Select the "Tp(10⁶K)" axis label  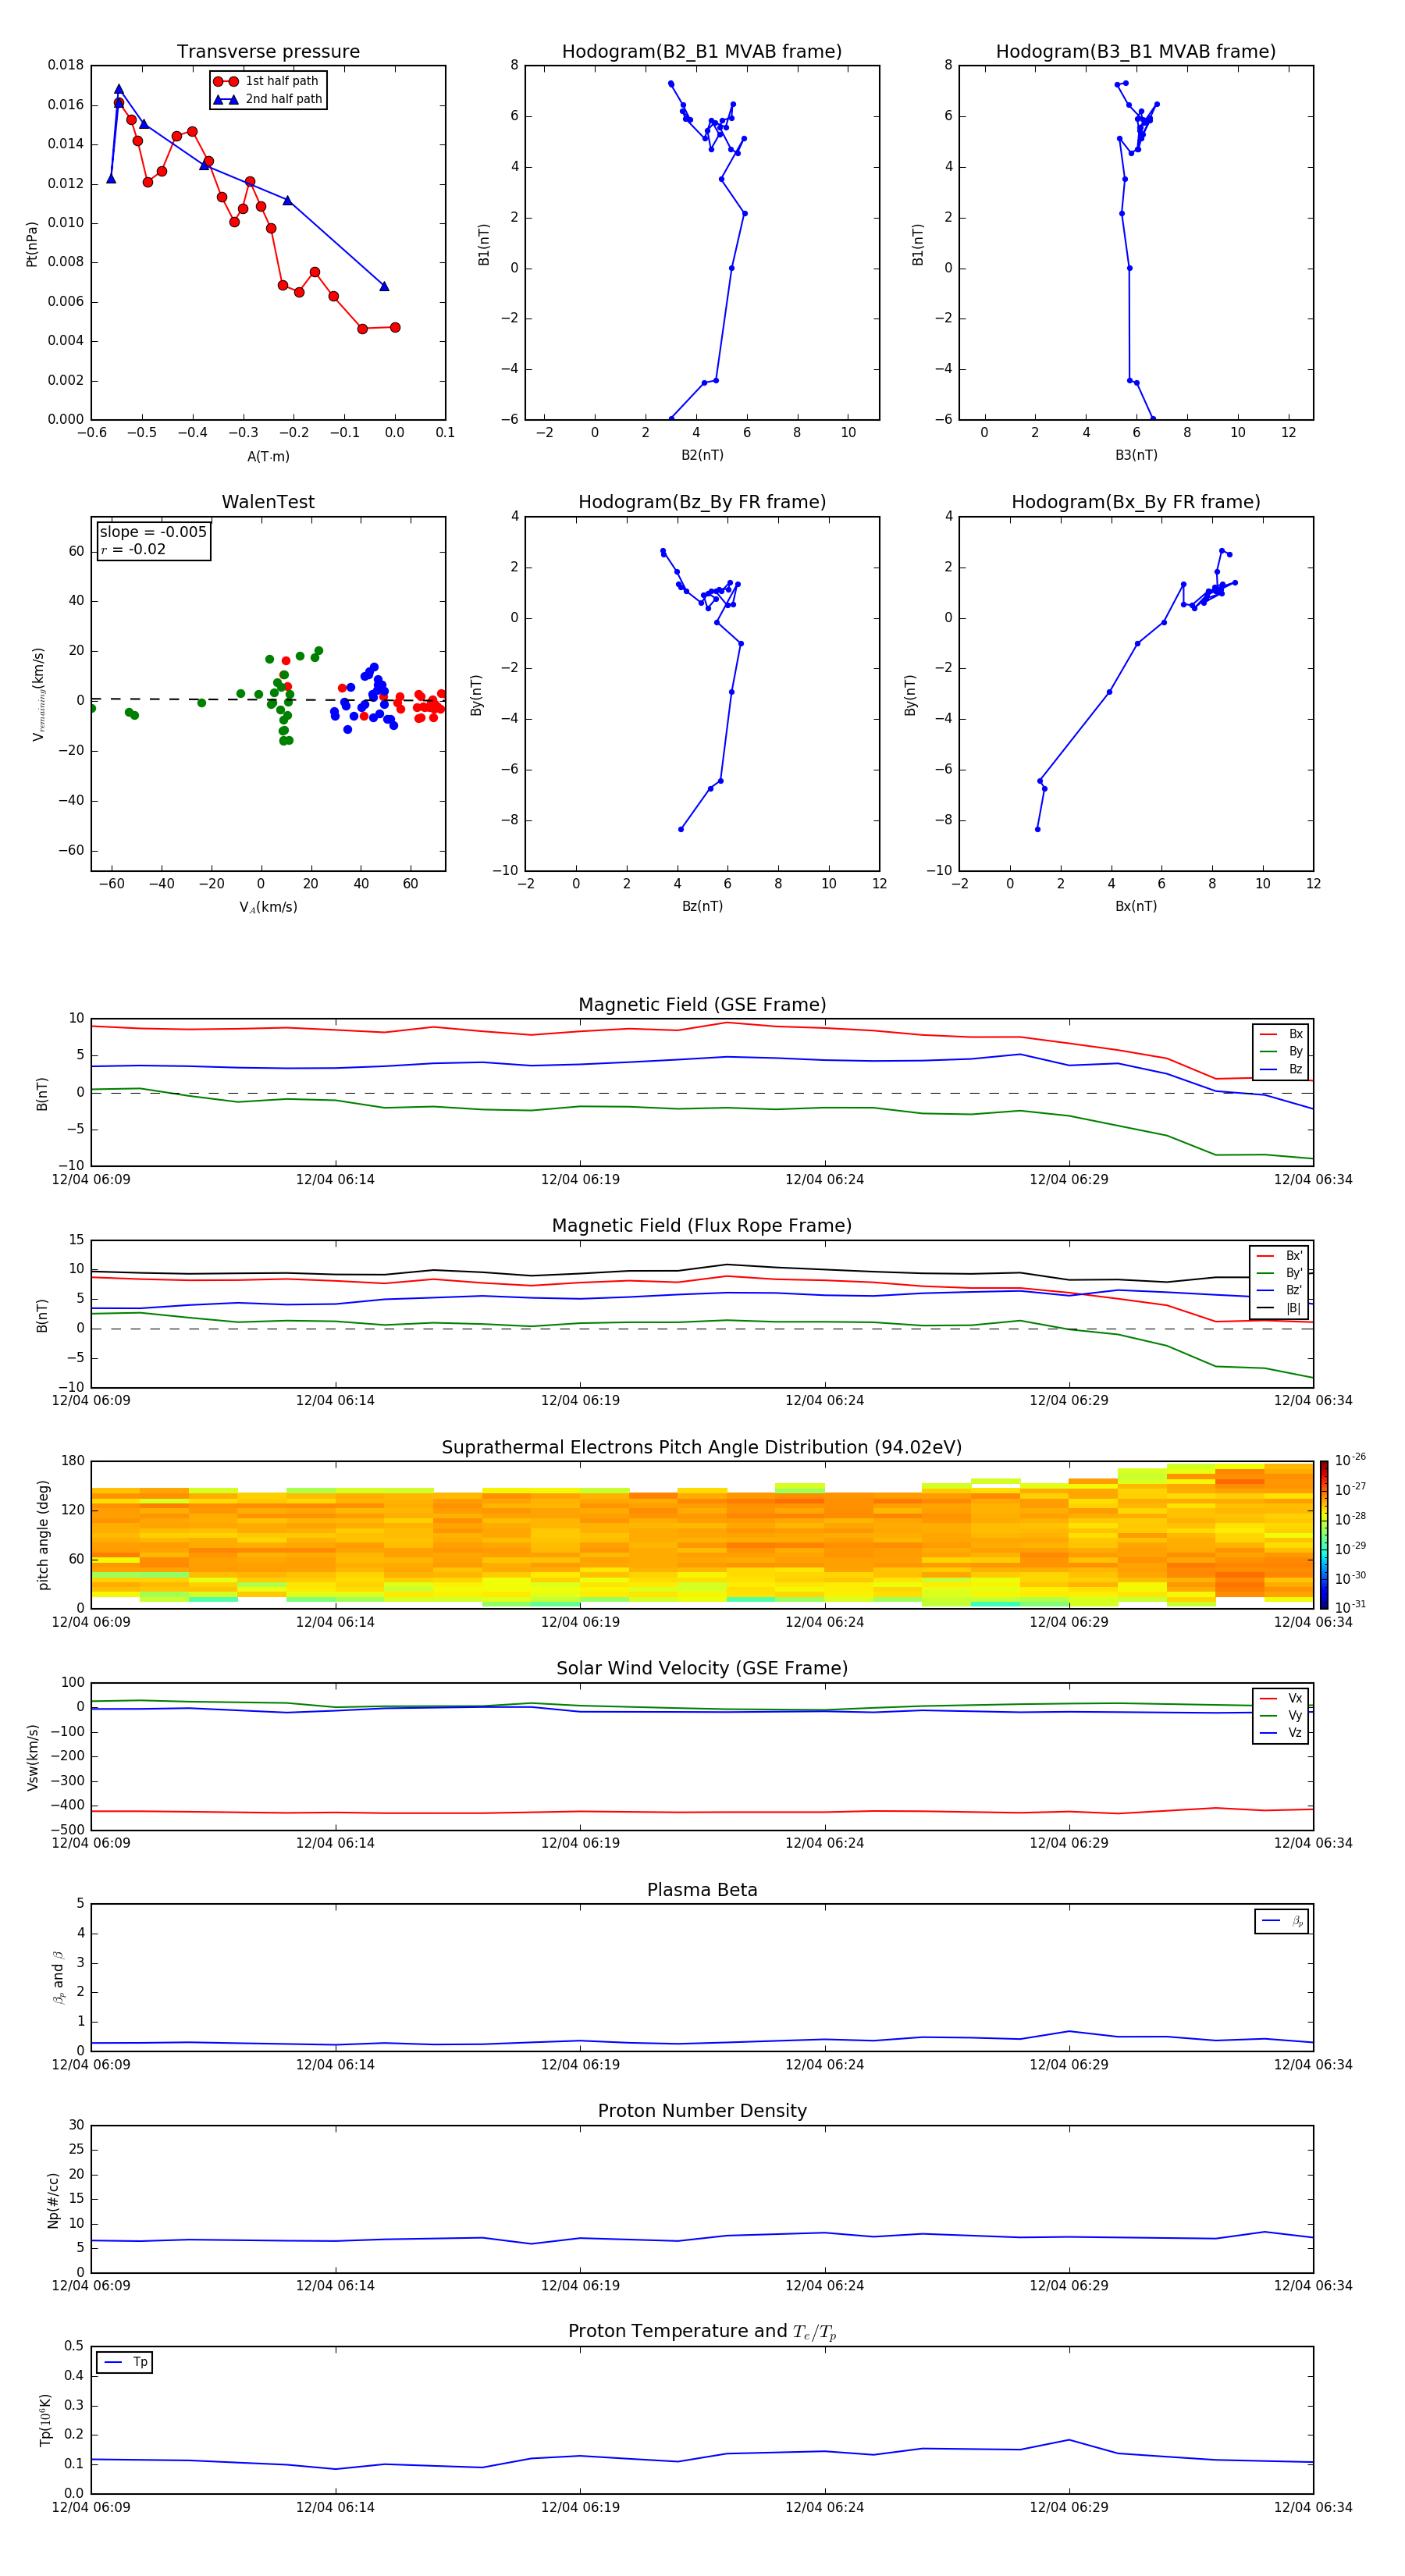pyautogui.click(x=45, y=2420)
